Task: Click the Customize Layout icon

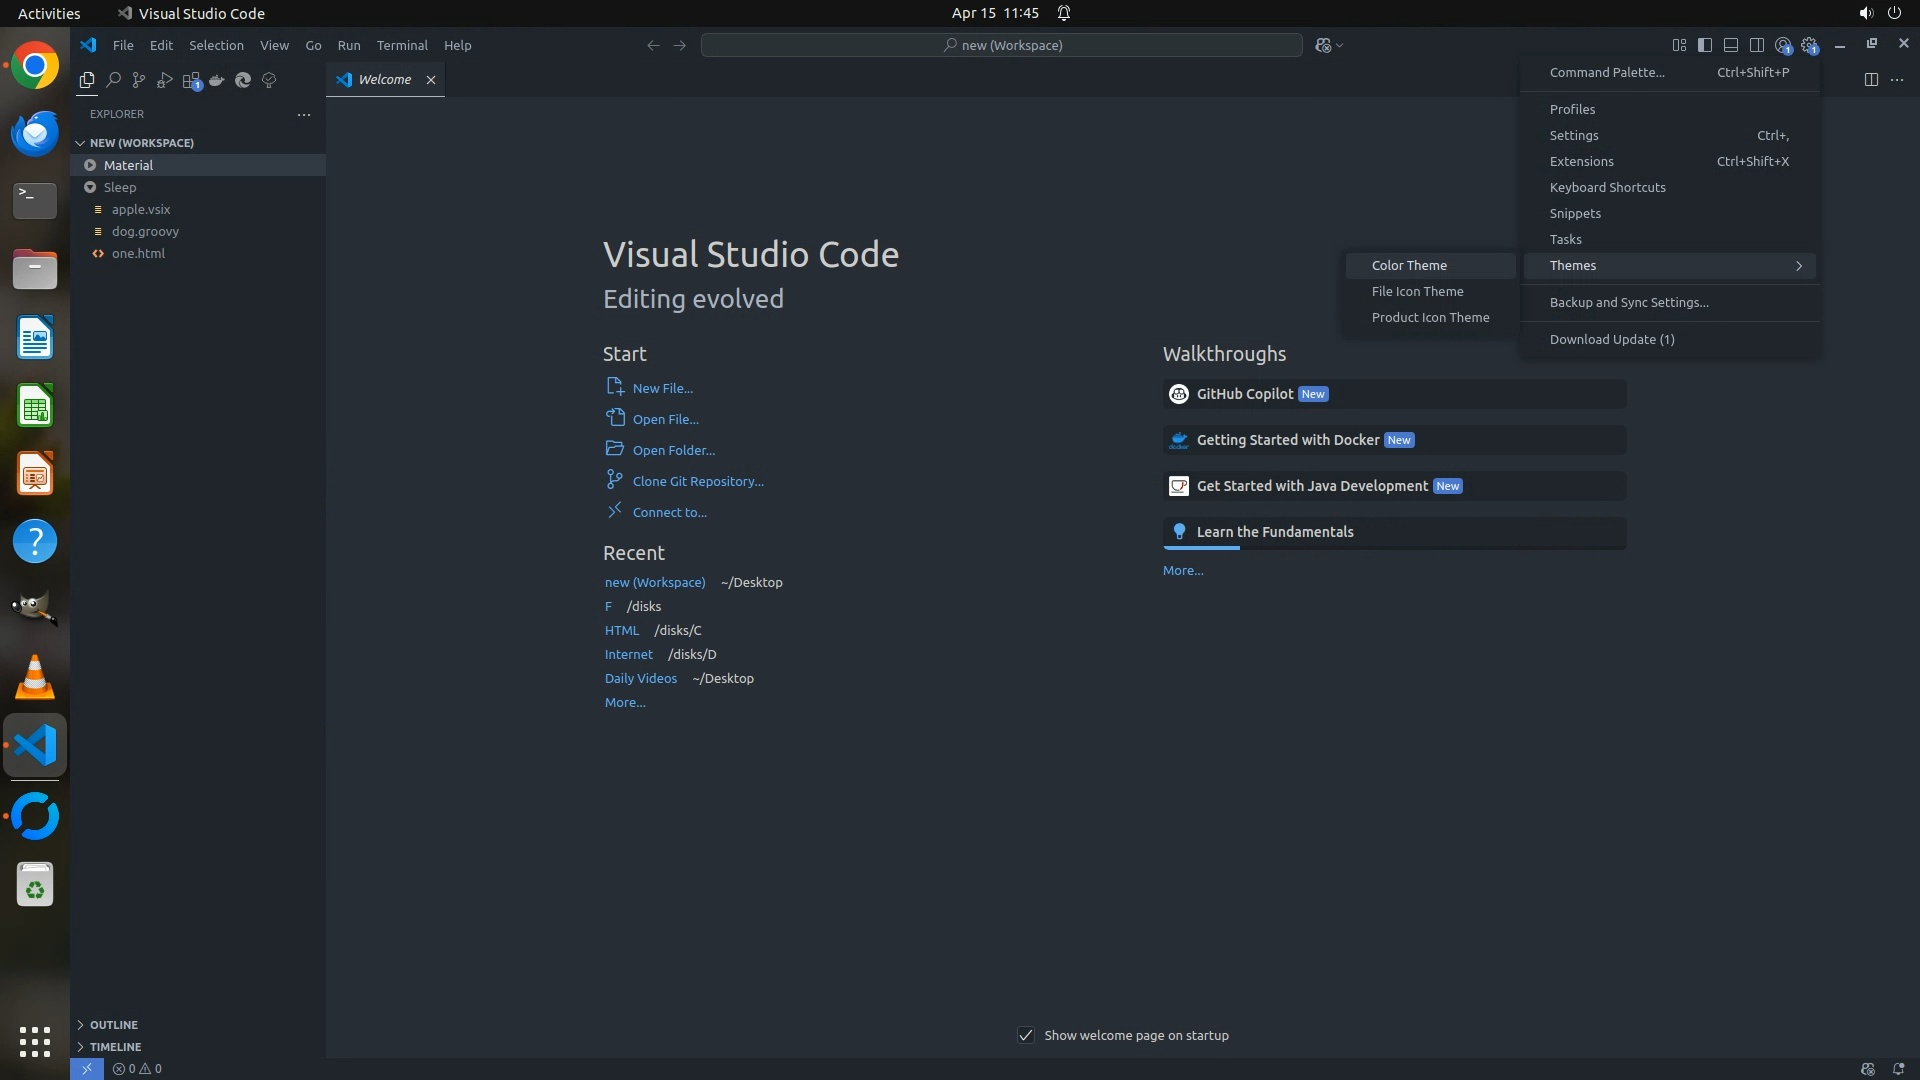Action: 1679,45
